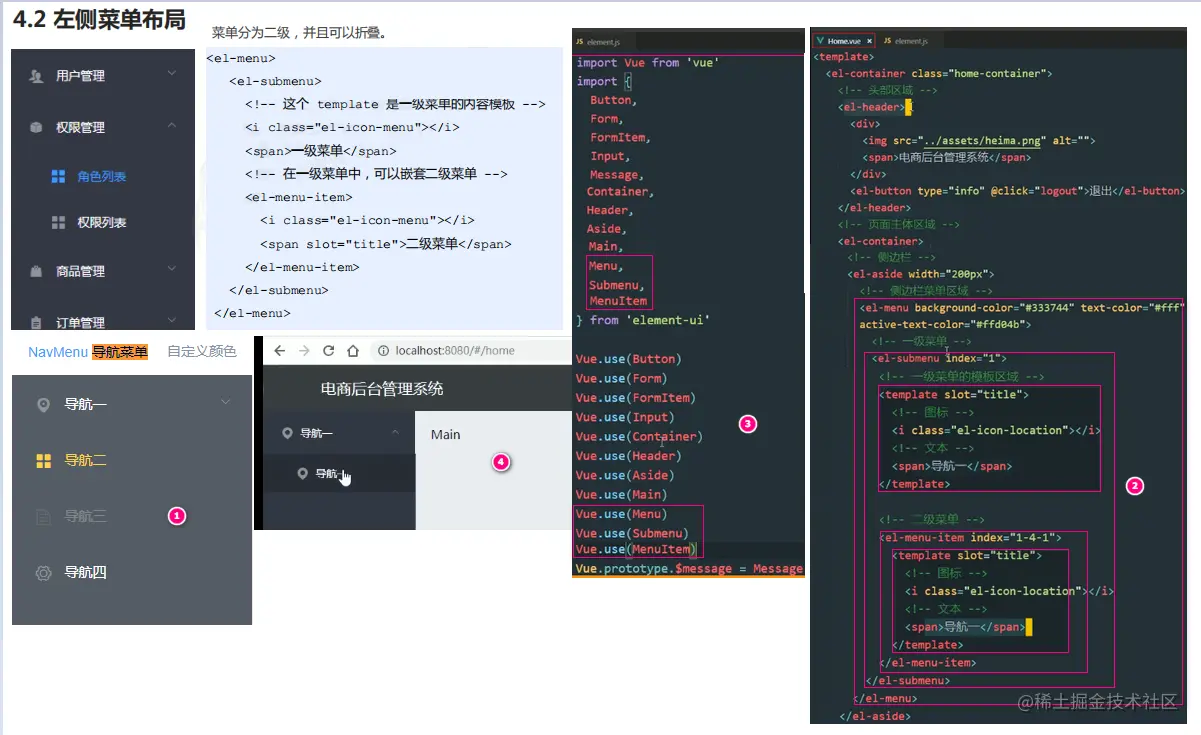Click the el-submenu index="1" line

939,358
